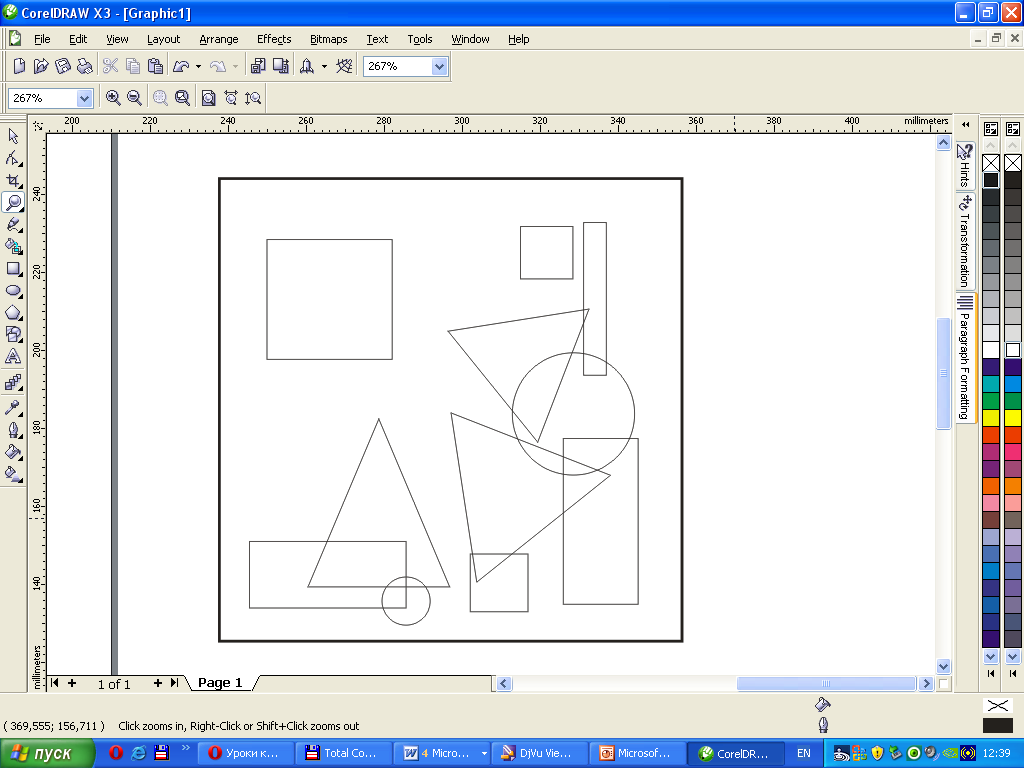The image size is (1024, 768).
Task: Switch to DjVu Viewer taskbar button
Action: (x=538, y=753)
